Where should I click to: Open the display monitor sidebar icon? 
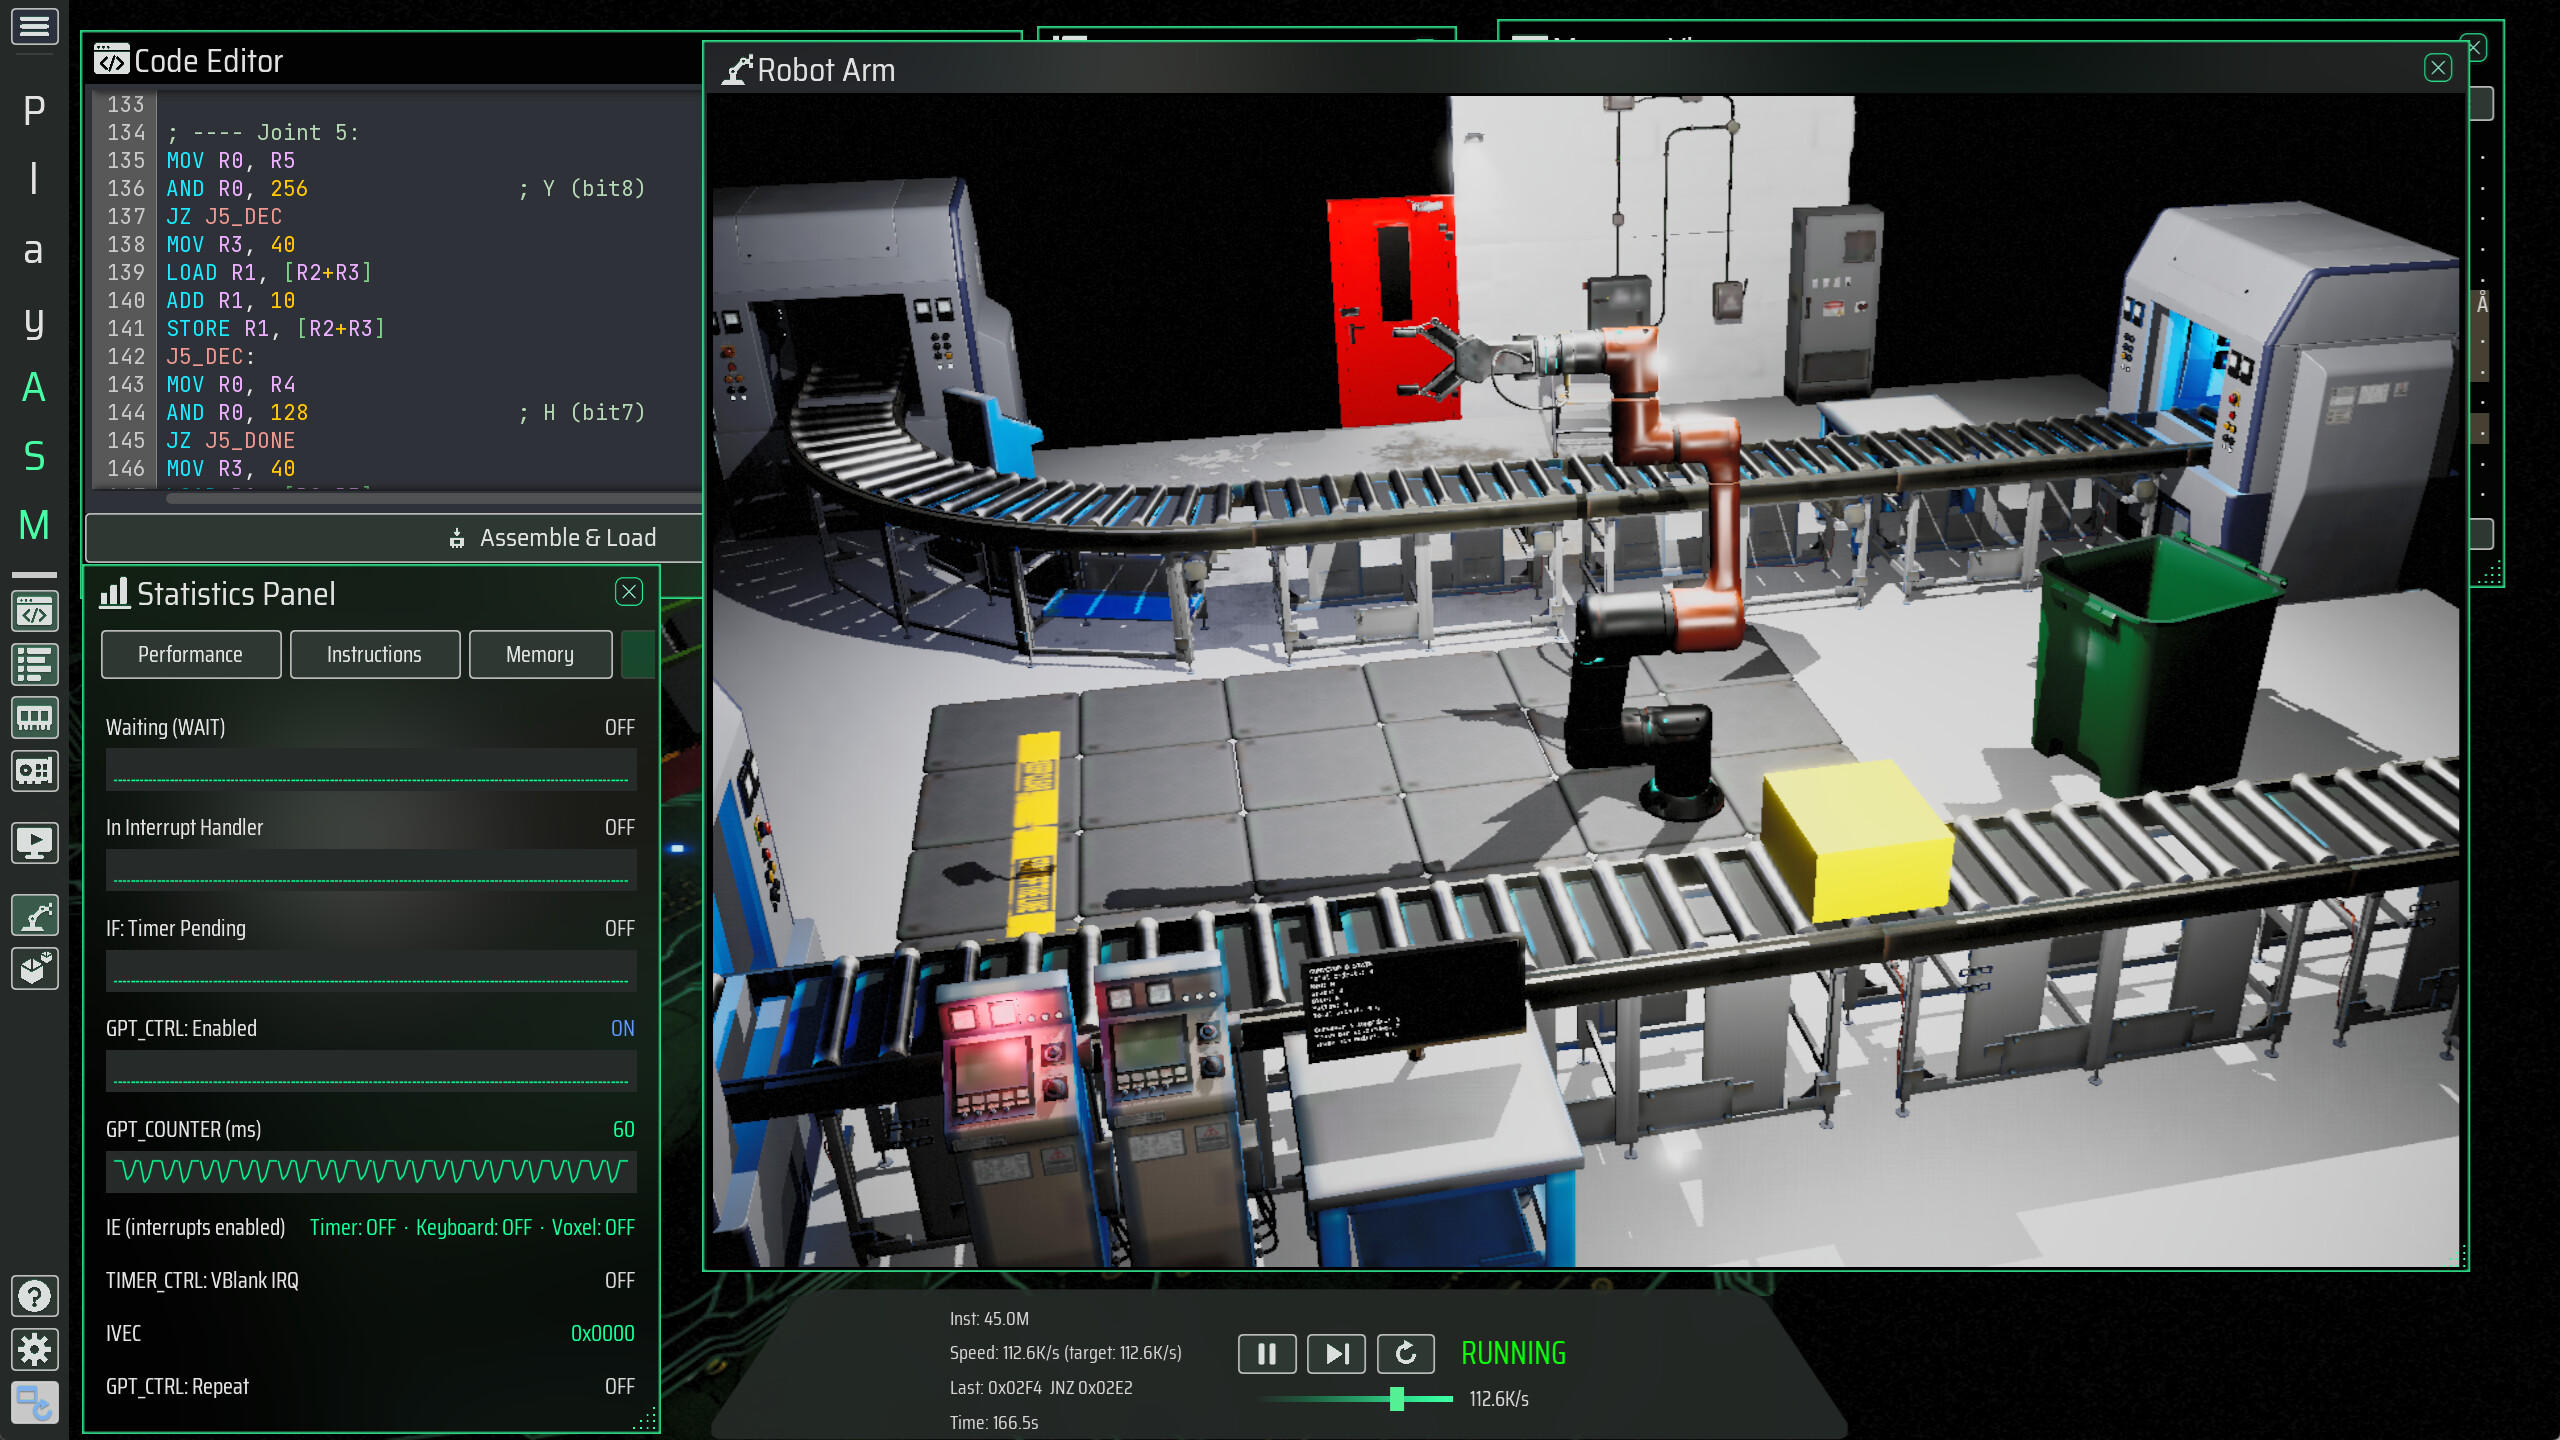tap(34, 843)
